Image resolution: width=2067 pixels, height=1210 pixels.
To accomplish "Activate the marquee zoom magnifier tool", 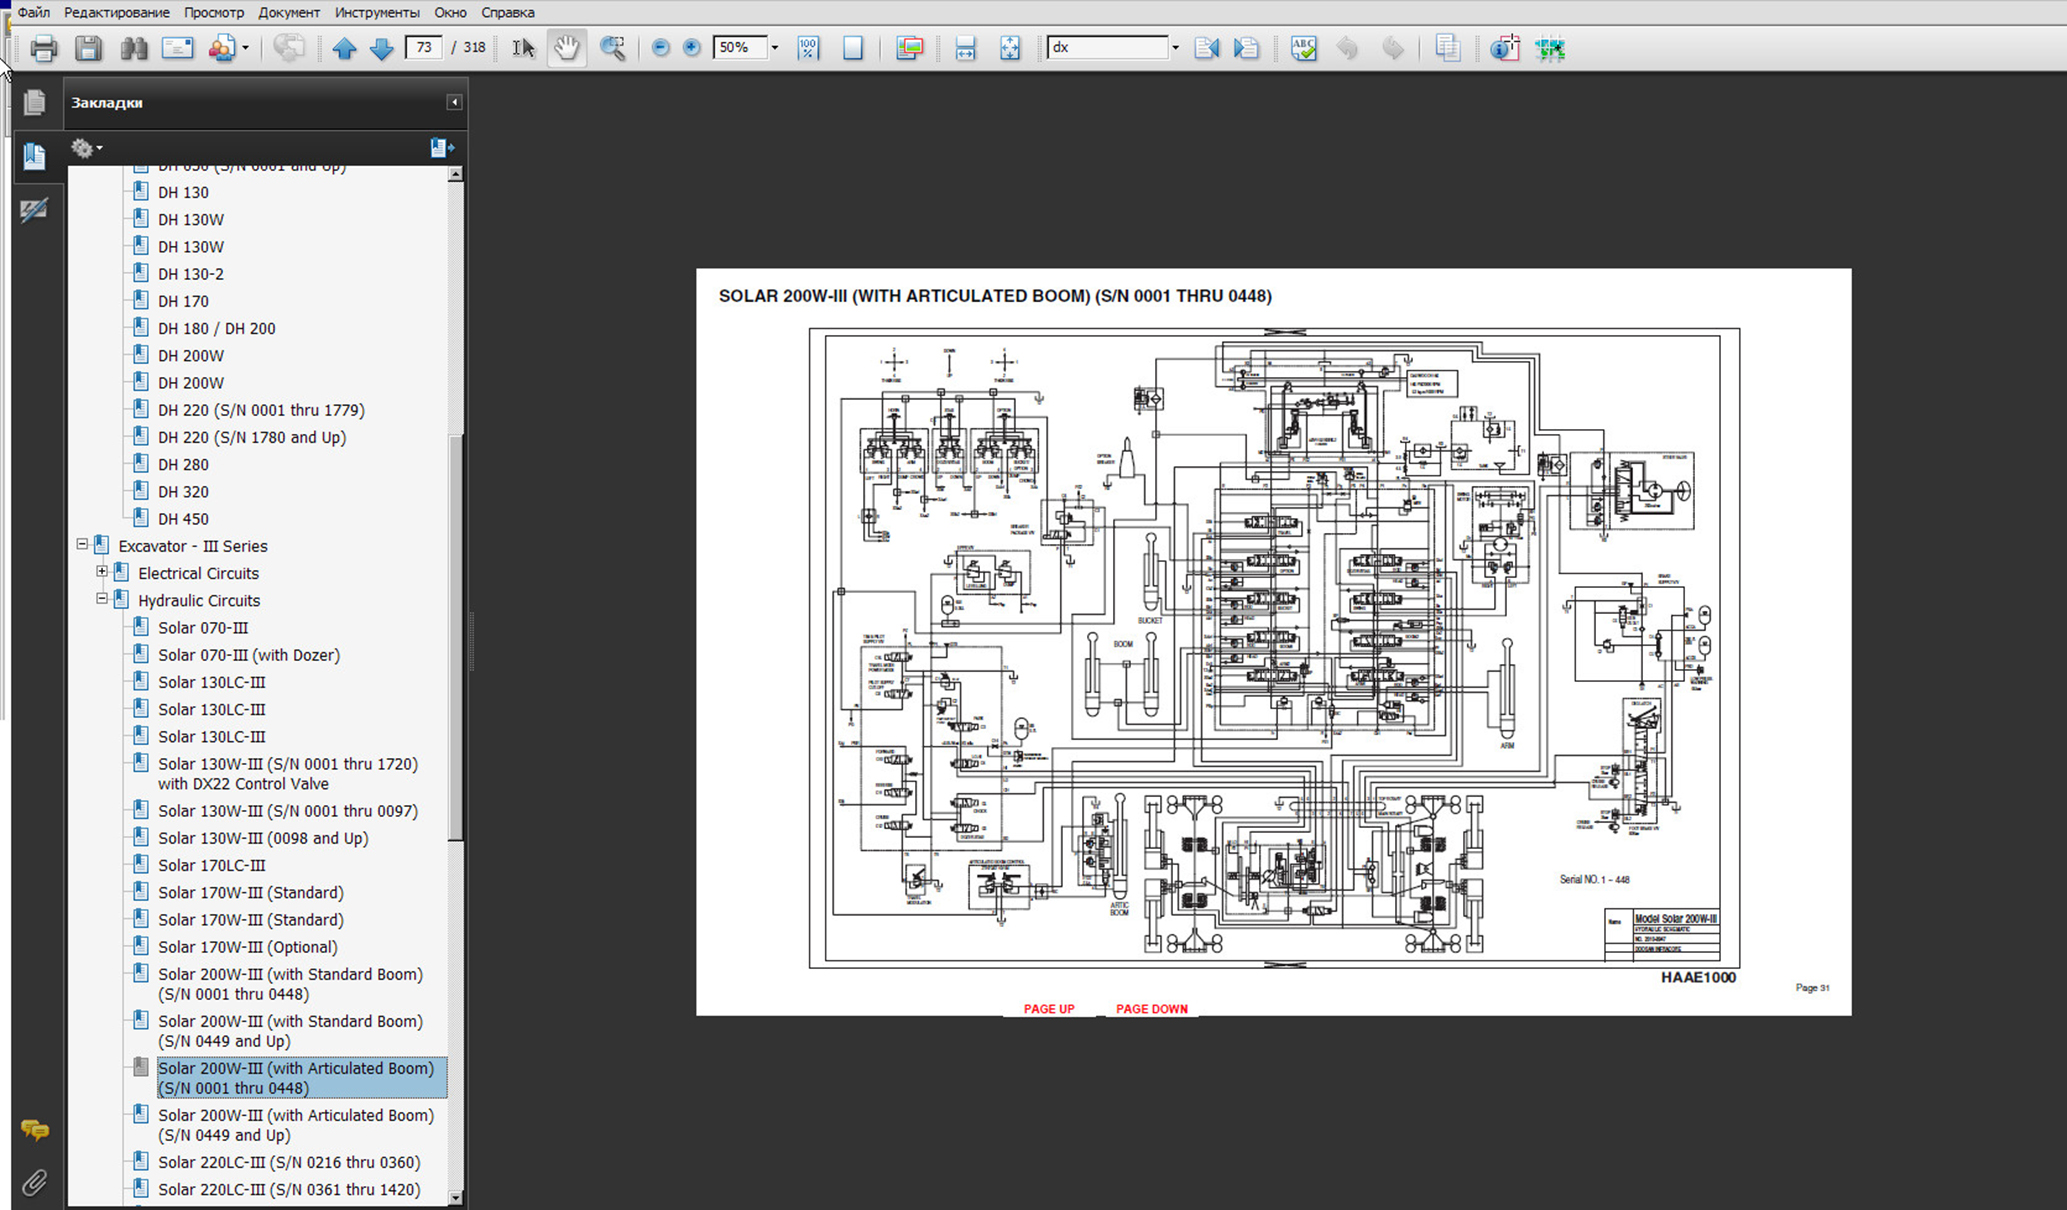I will pyautogui.click(x=612, y=48).
